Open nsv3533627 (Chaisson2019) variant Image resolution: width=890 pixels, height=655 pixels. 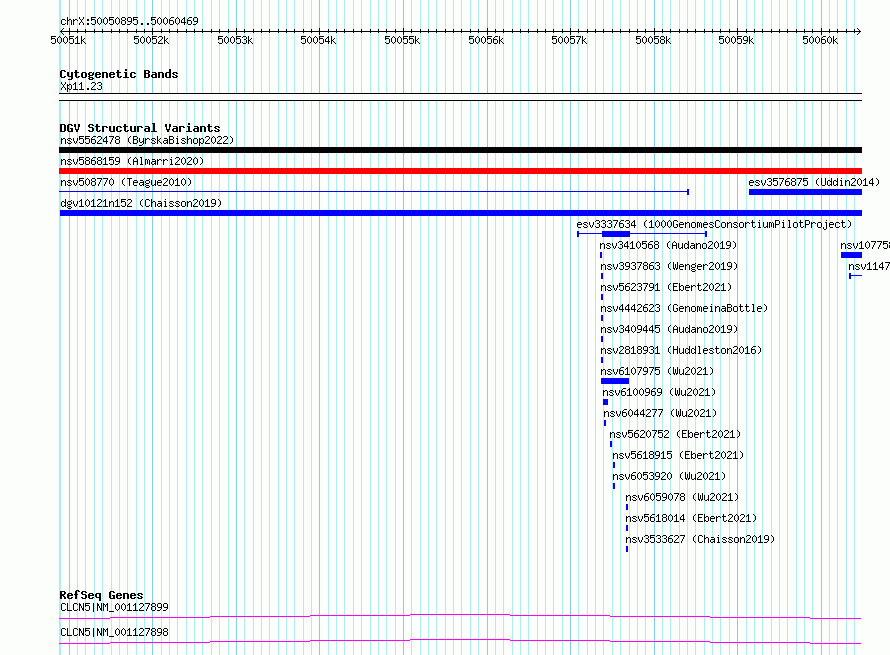point(700,539)
